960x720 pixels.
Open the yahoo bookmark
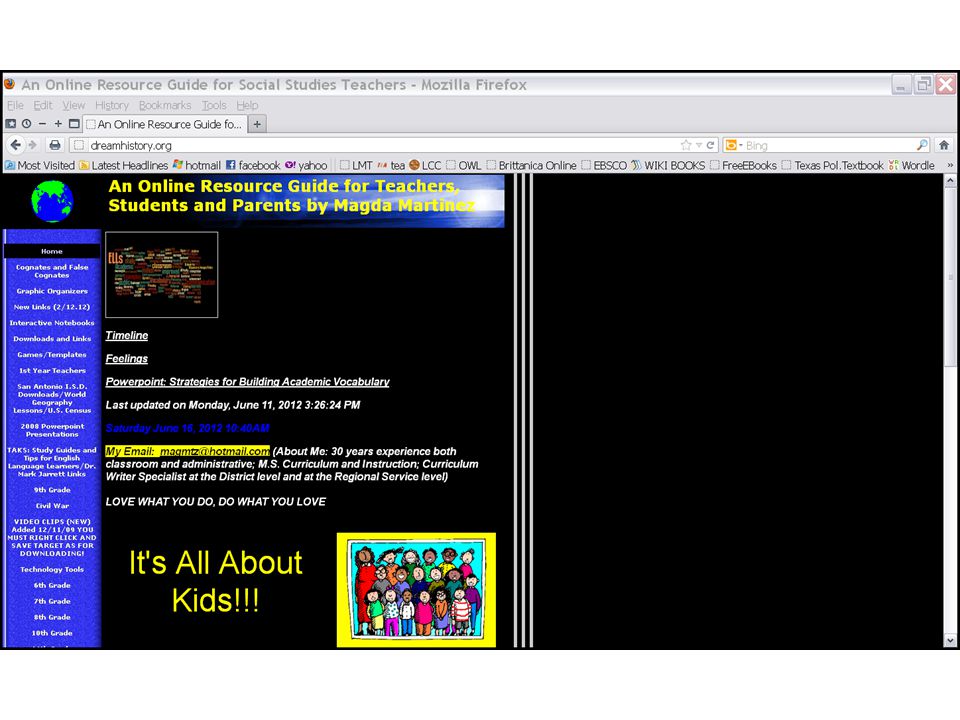tap(306, 165)
